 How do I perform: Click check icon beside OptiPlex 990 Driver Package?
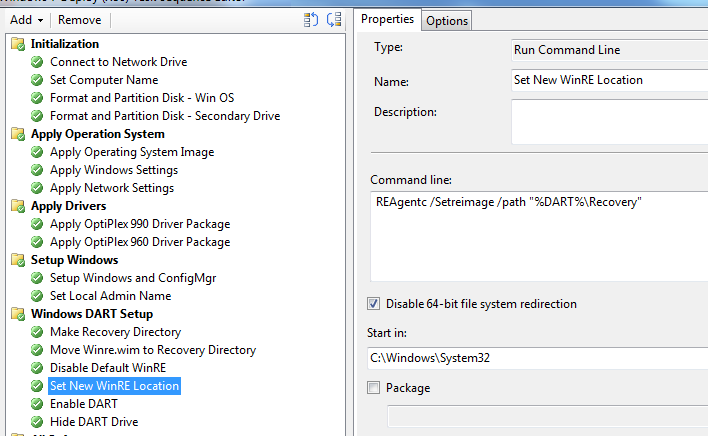tap(37, 224)
